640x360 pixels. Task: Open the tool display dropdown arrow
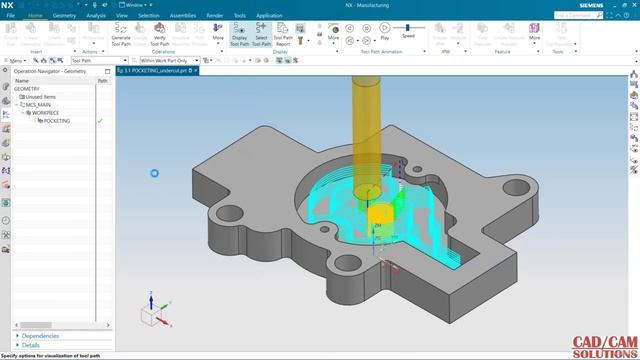tap(308, 40)
